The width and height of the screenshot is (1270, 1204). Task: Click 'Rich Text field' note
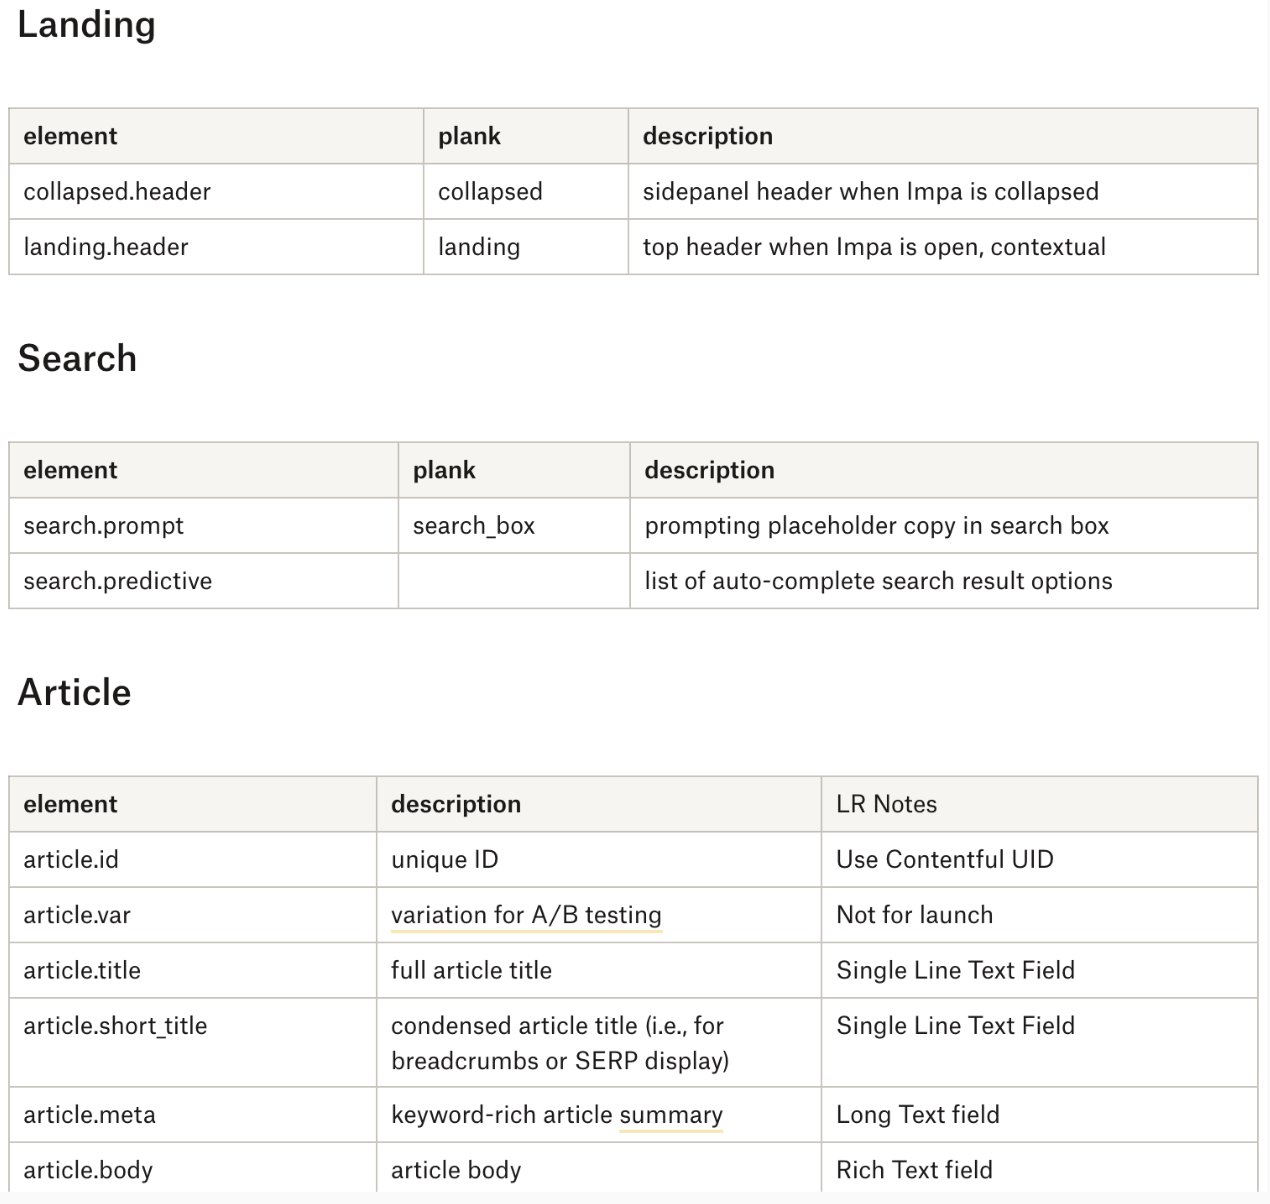[915, 1170]
